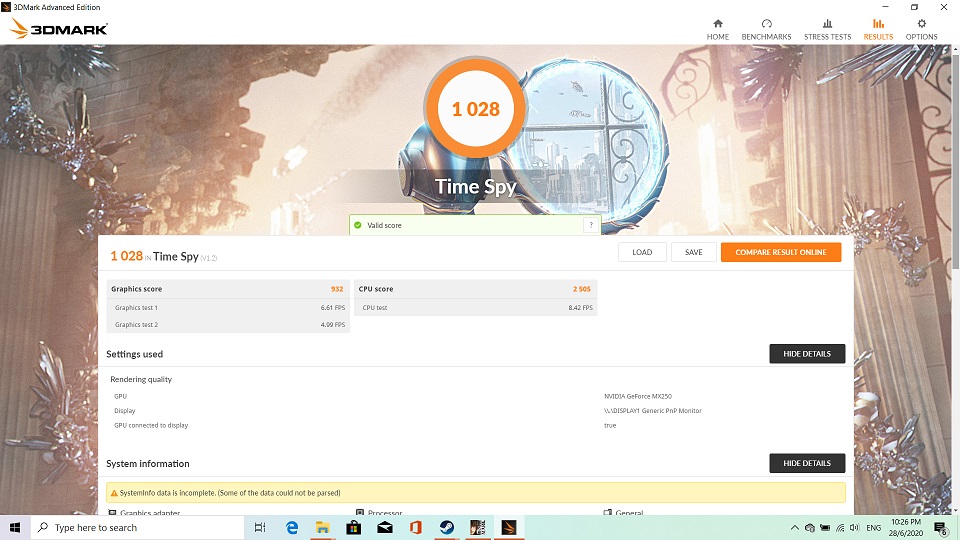Hide details of Settings used section
Image resolution: width=960 pixels, height=540 pixels.
point(807,354)
